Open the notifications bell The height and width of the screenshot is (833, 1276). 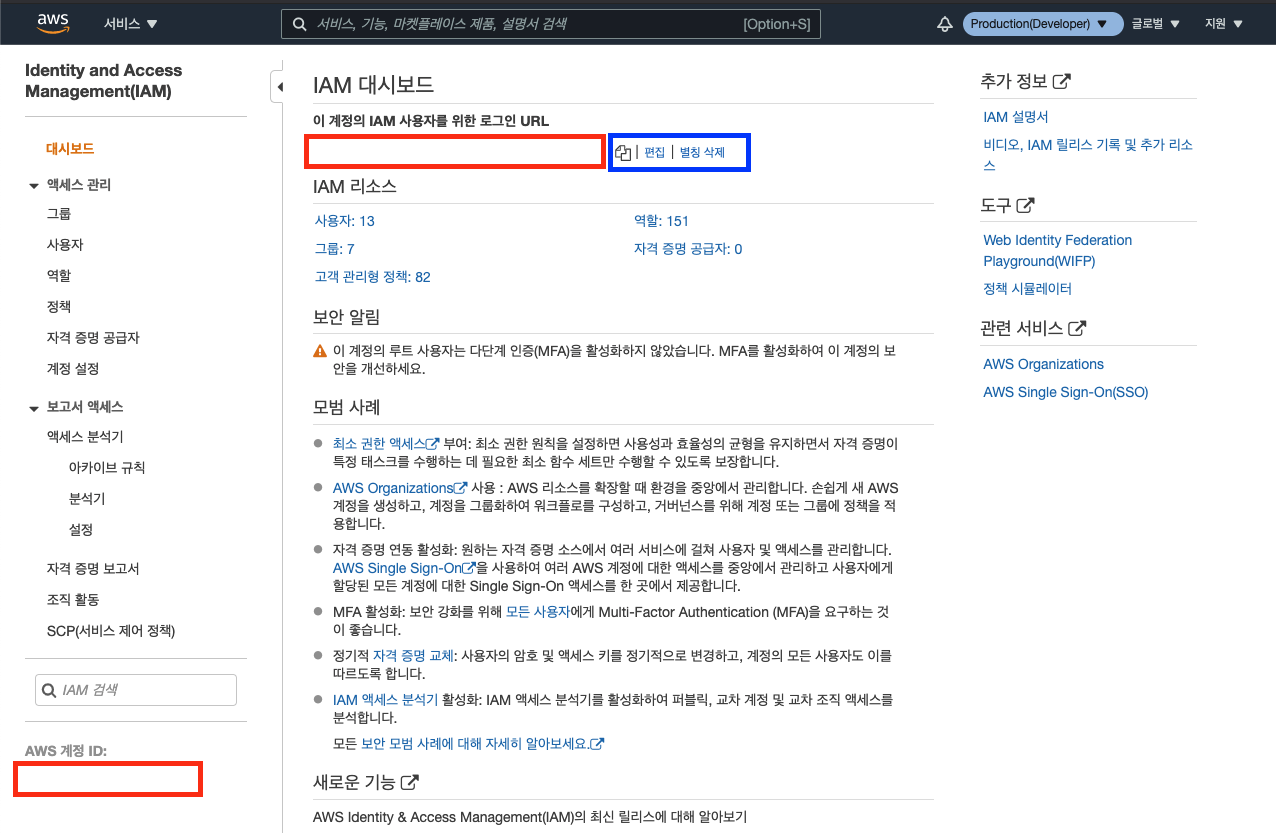click(x=944, y=22)
